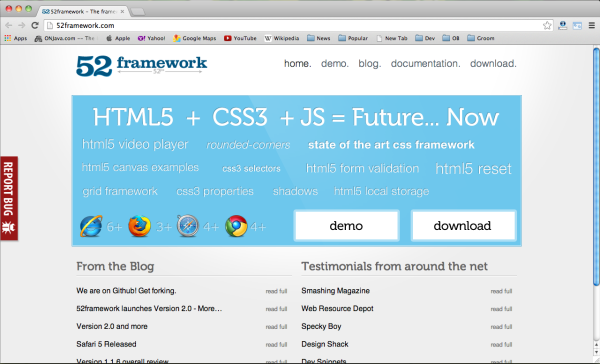Click the html5 video player text

tap(135, 145)
